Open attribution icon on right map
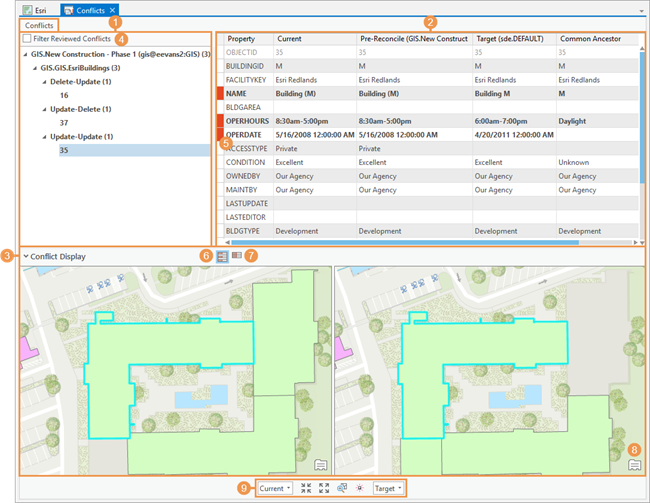The height and width of the screenshot is (503, 650). (x=634, y=464)
